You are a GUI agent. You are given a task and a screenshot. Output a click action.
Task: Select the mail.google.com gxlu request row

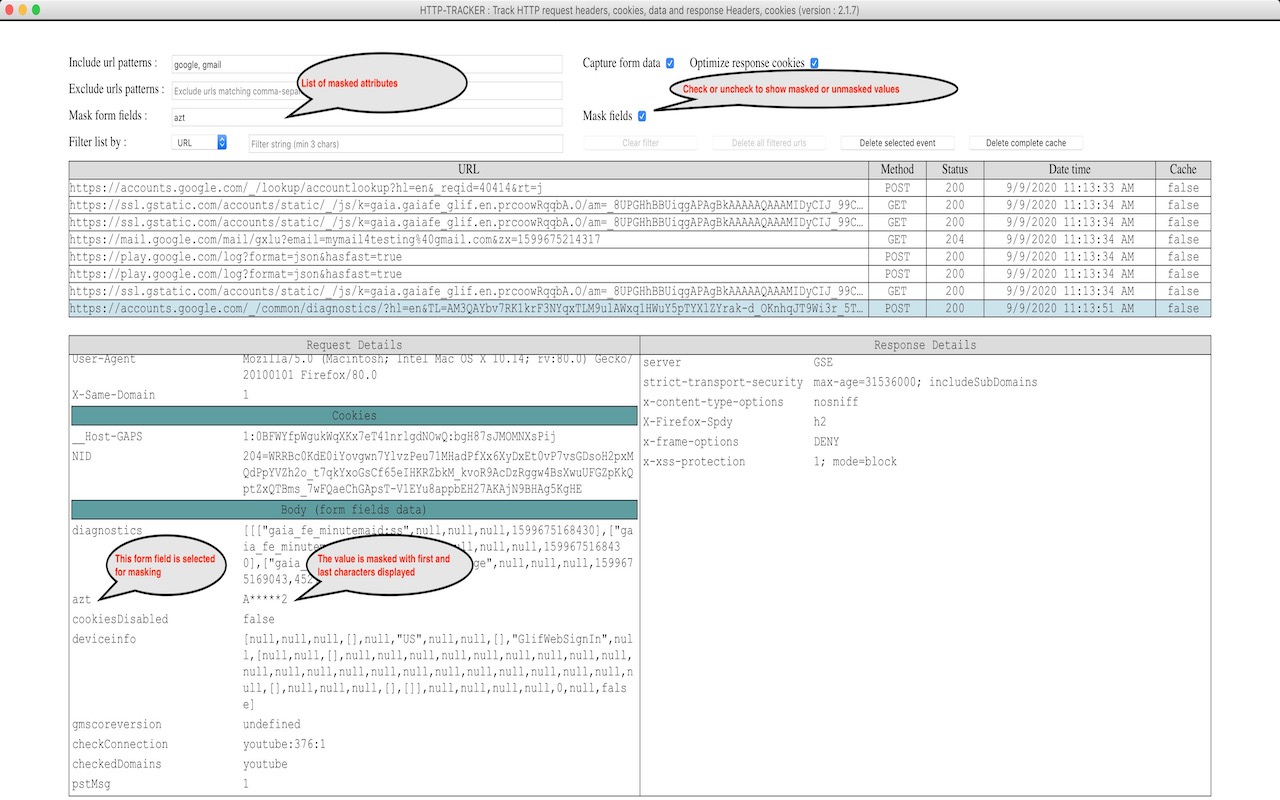coord(640,240)
